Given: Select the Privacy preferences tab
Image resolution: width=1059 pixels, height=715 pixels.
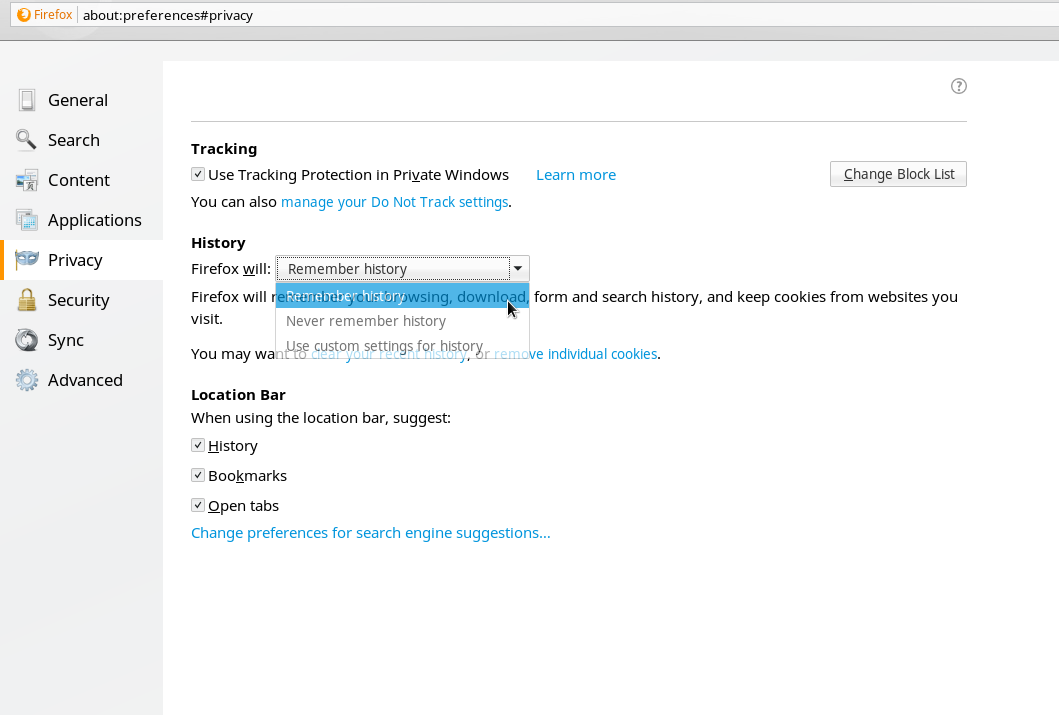Looking at the screenshot, I should coord(82,260).
